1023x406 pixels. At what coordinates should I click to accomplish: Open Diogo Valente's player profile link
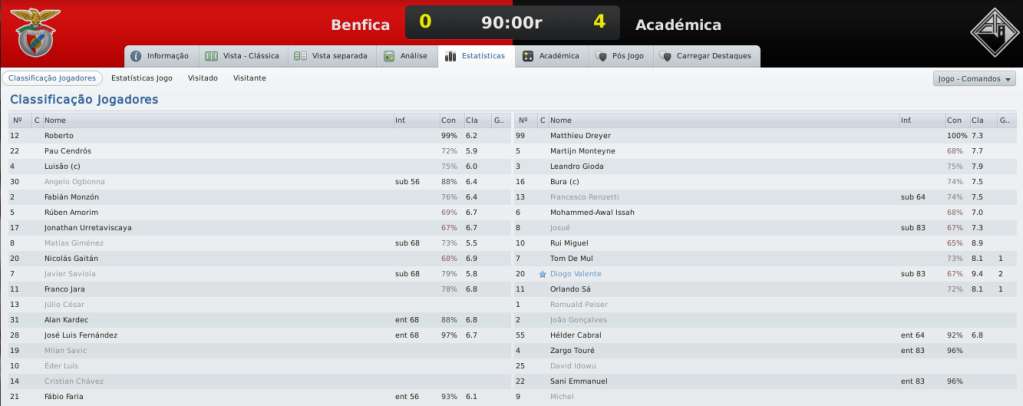[x=575, y=274]
